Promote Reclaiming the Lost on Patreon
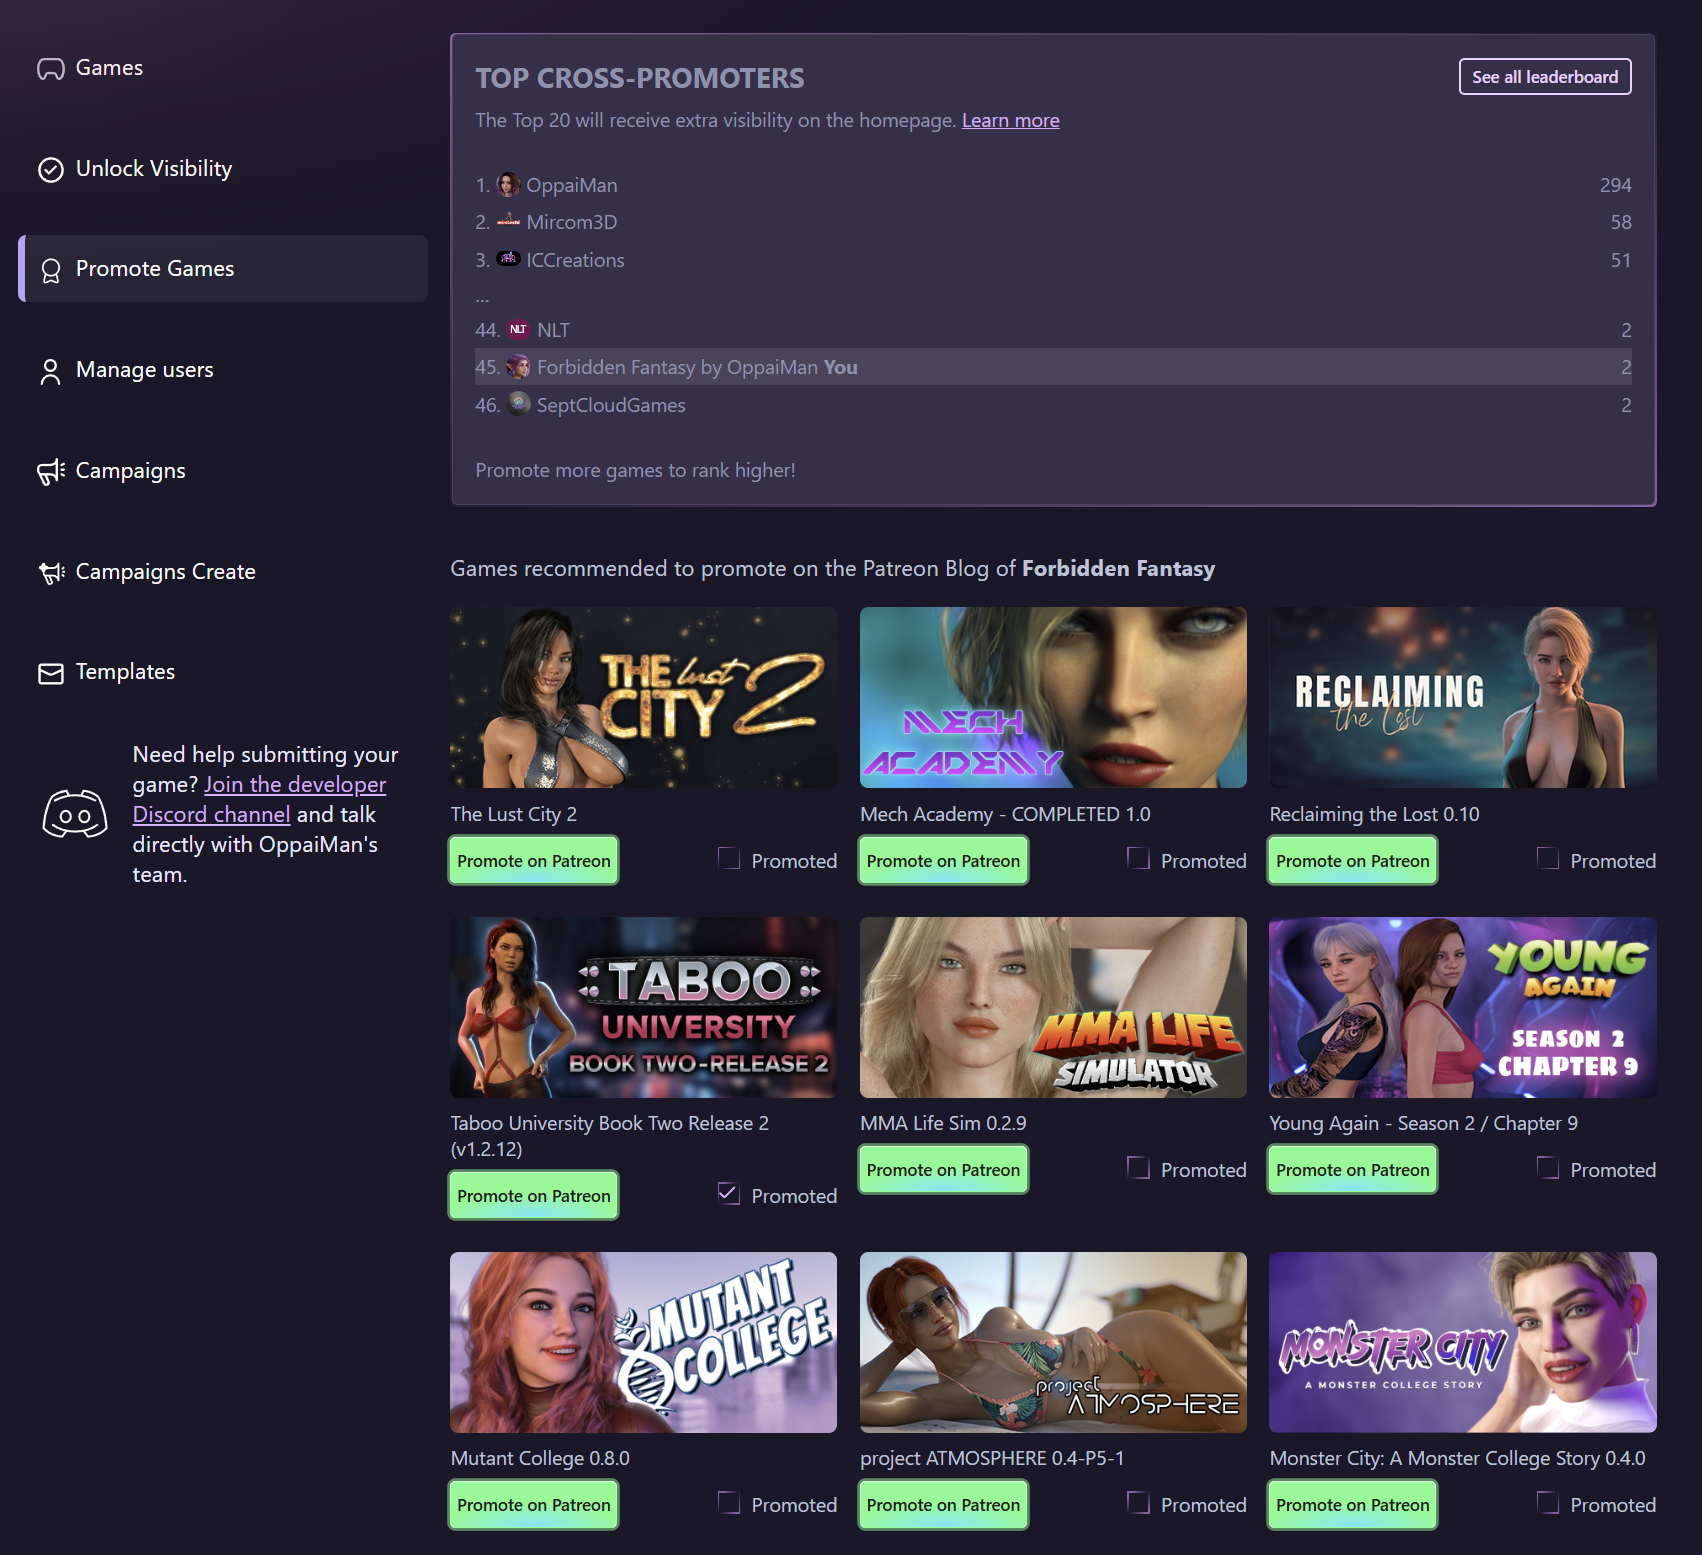The image size is (1702, 1555). pos(1353,861)
